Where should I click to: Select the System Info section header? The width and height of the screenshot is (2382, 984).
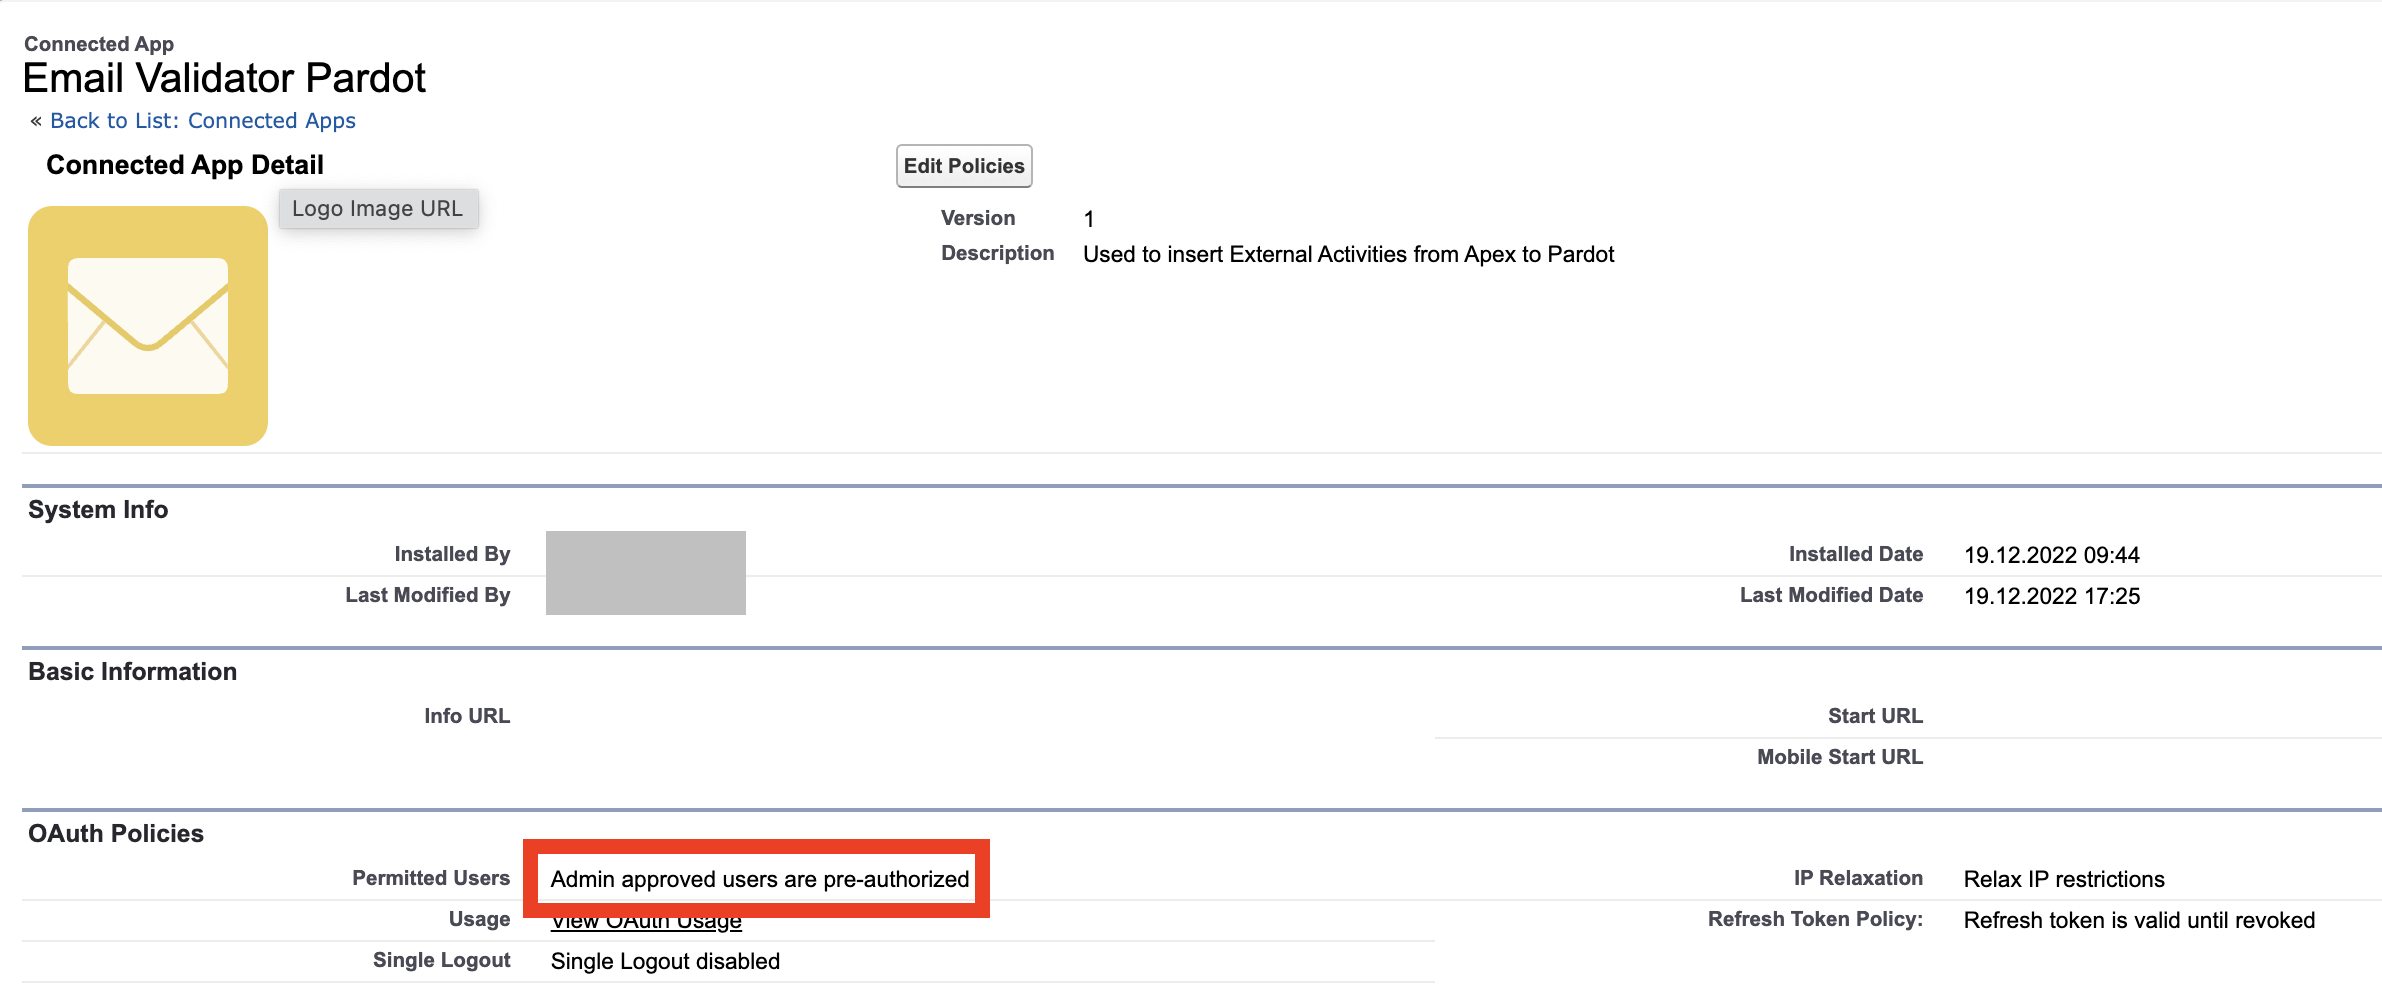[x=97, y=508]
